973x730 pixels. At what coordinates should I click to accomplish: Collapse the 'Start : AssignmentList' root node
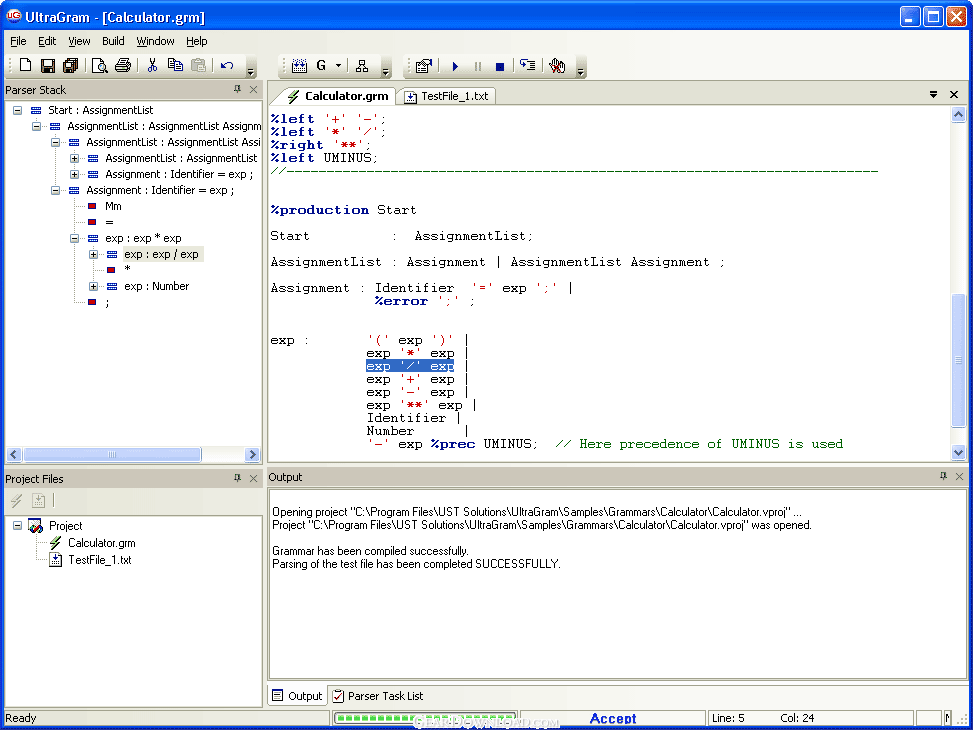click(17, 110)
